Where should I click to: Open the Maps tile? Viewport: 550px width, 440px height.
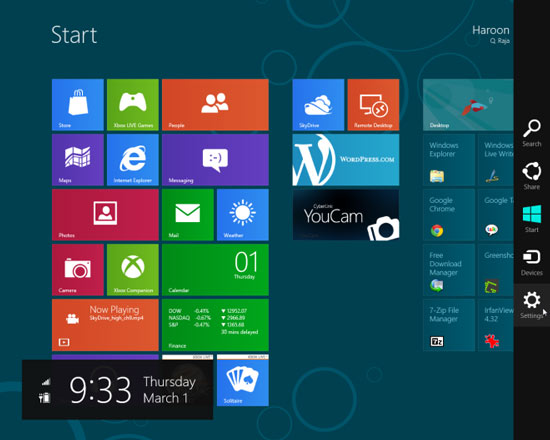tap(78, 160)
